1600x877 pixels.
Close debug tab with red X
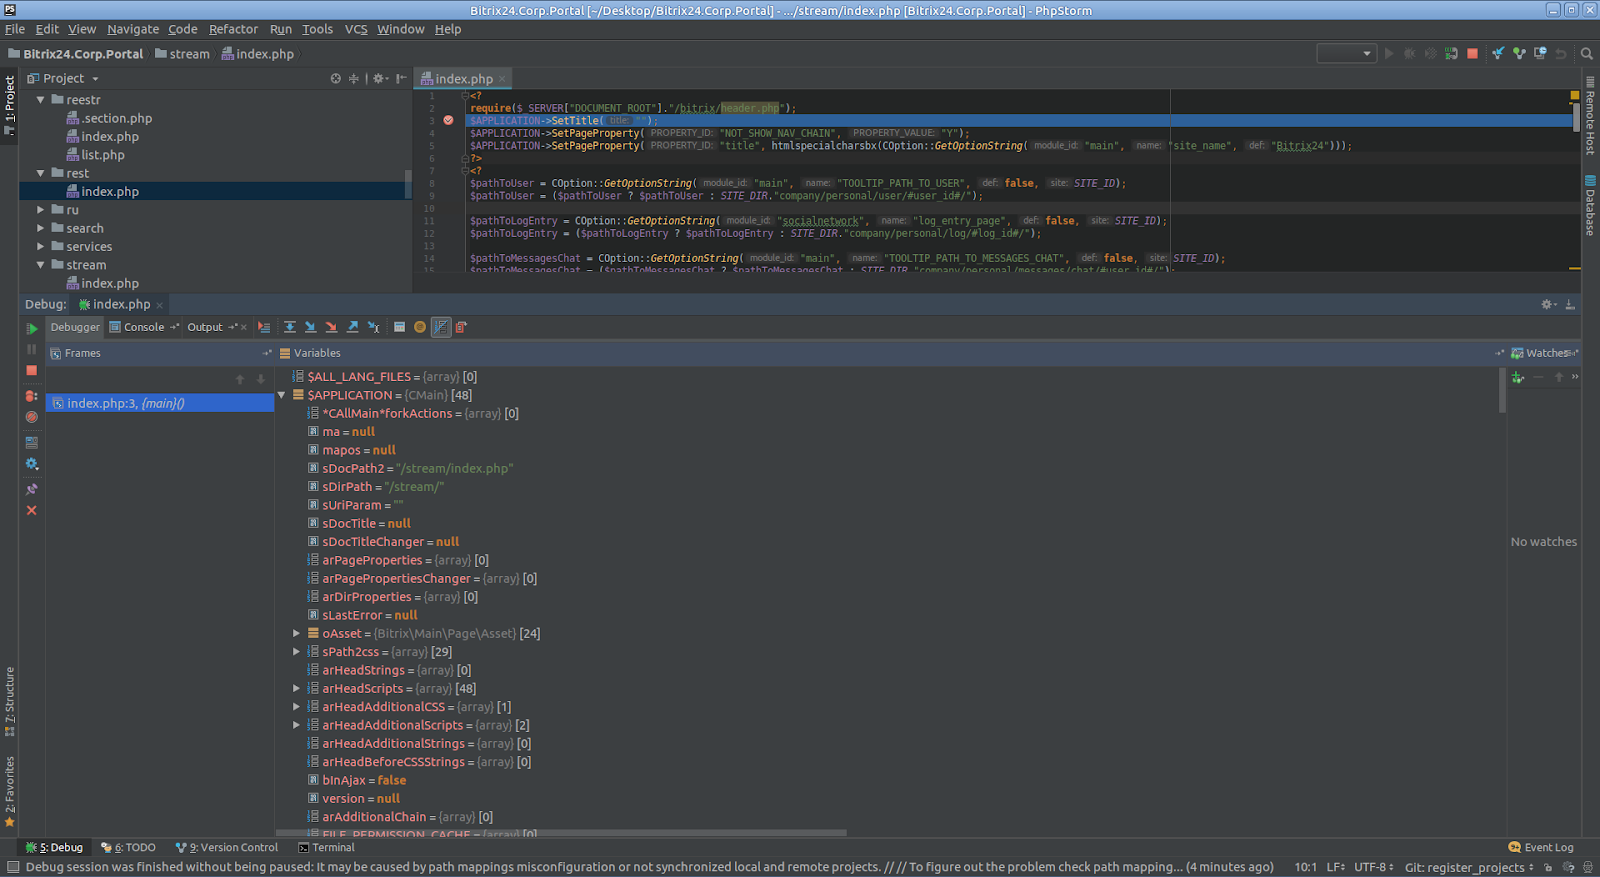(32, 510)
